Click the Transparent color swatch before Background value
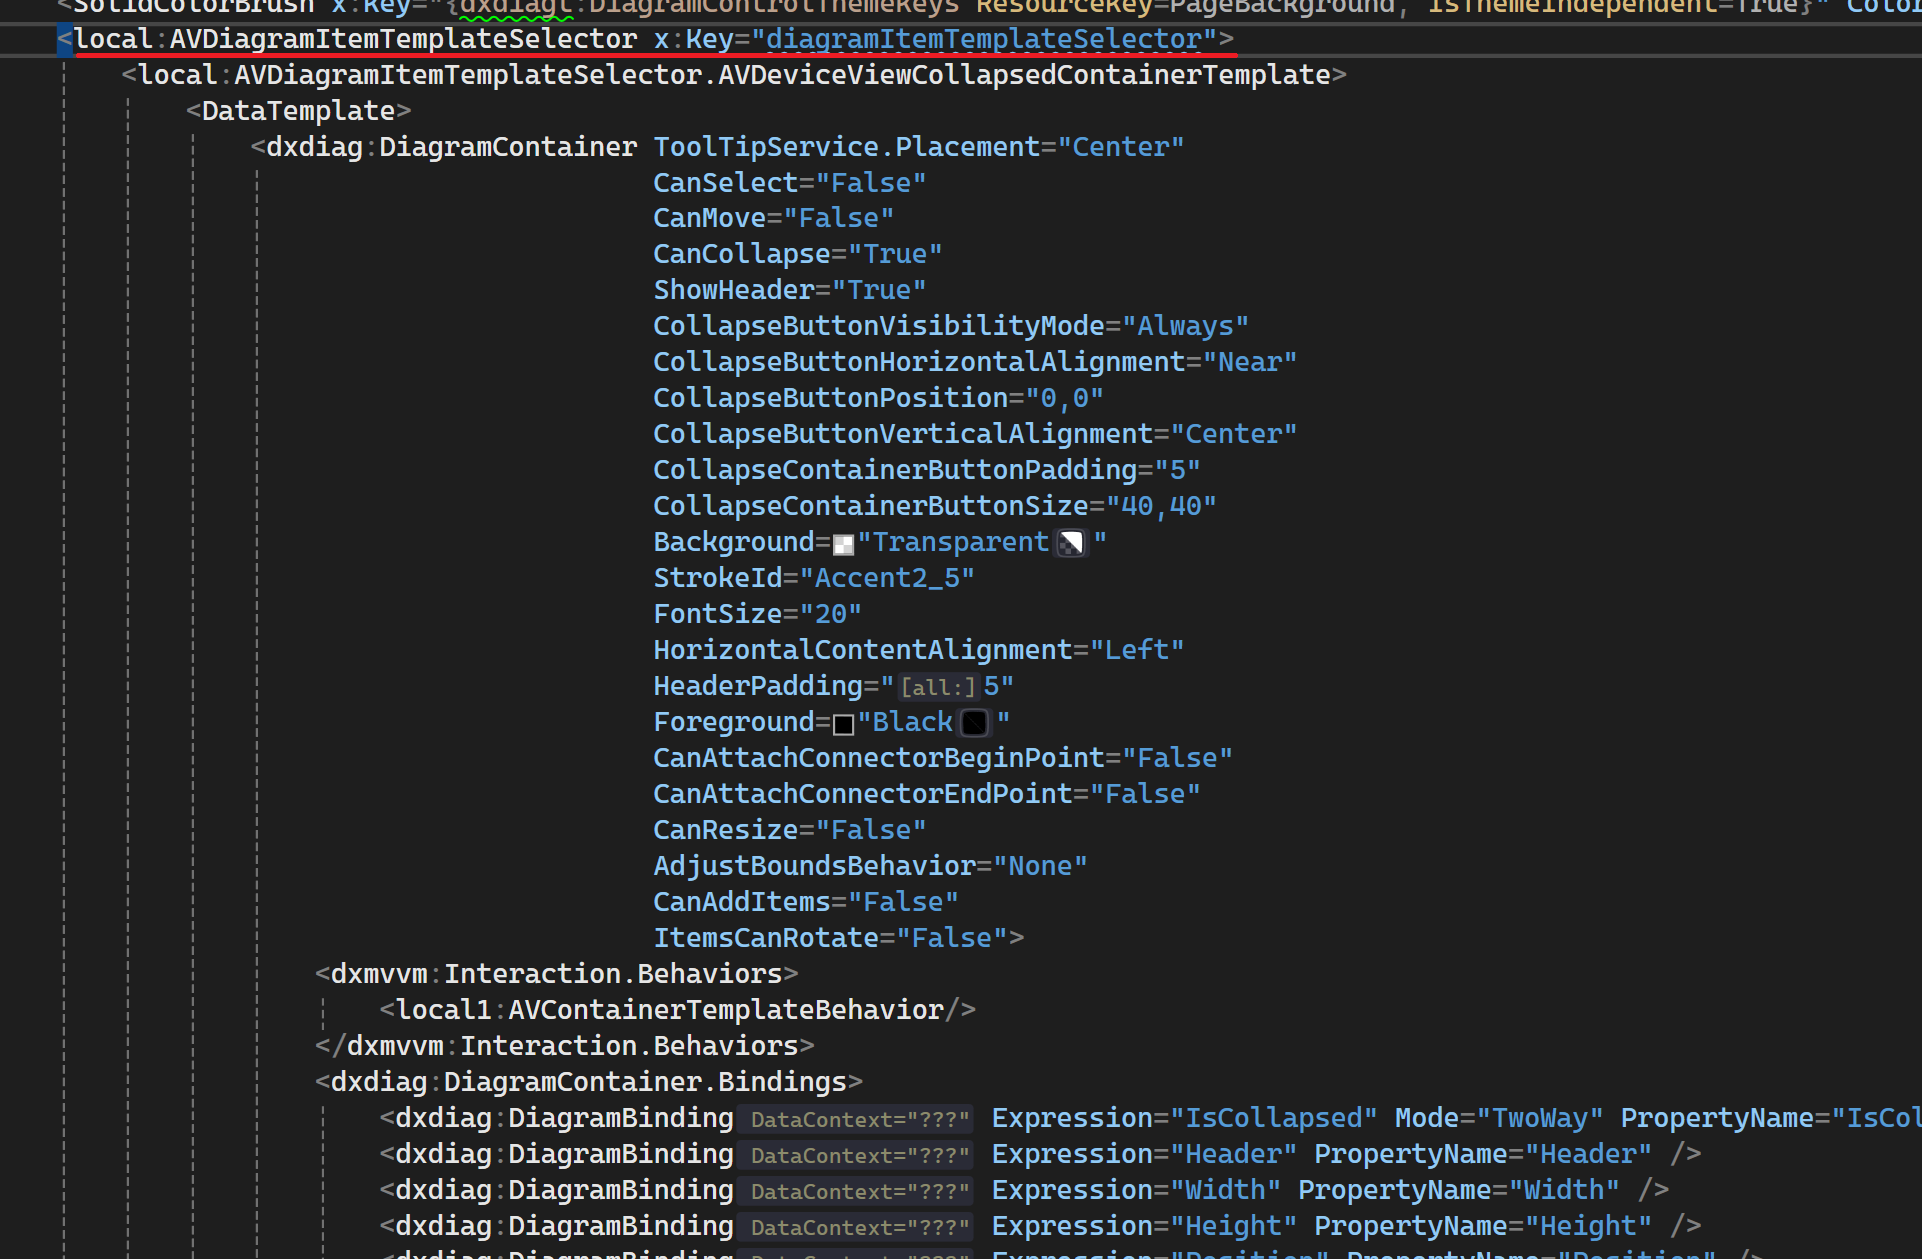The image size is (1922, 1259). (843, 544)
